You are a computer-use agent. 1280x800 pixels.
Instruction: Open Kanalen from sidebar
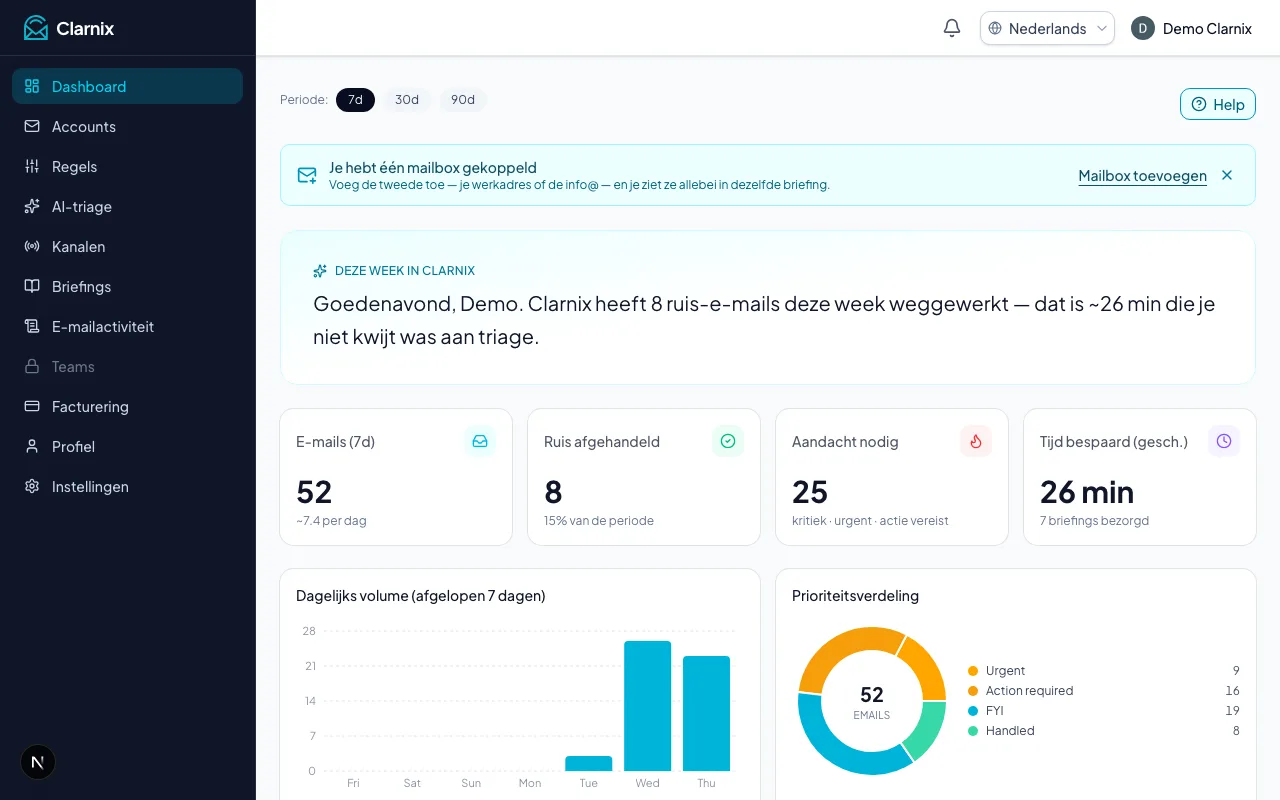(x=127, y=246)
